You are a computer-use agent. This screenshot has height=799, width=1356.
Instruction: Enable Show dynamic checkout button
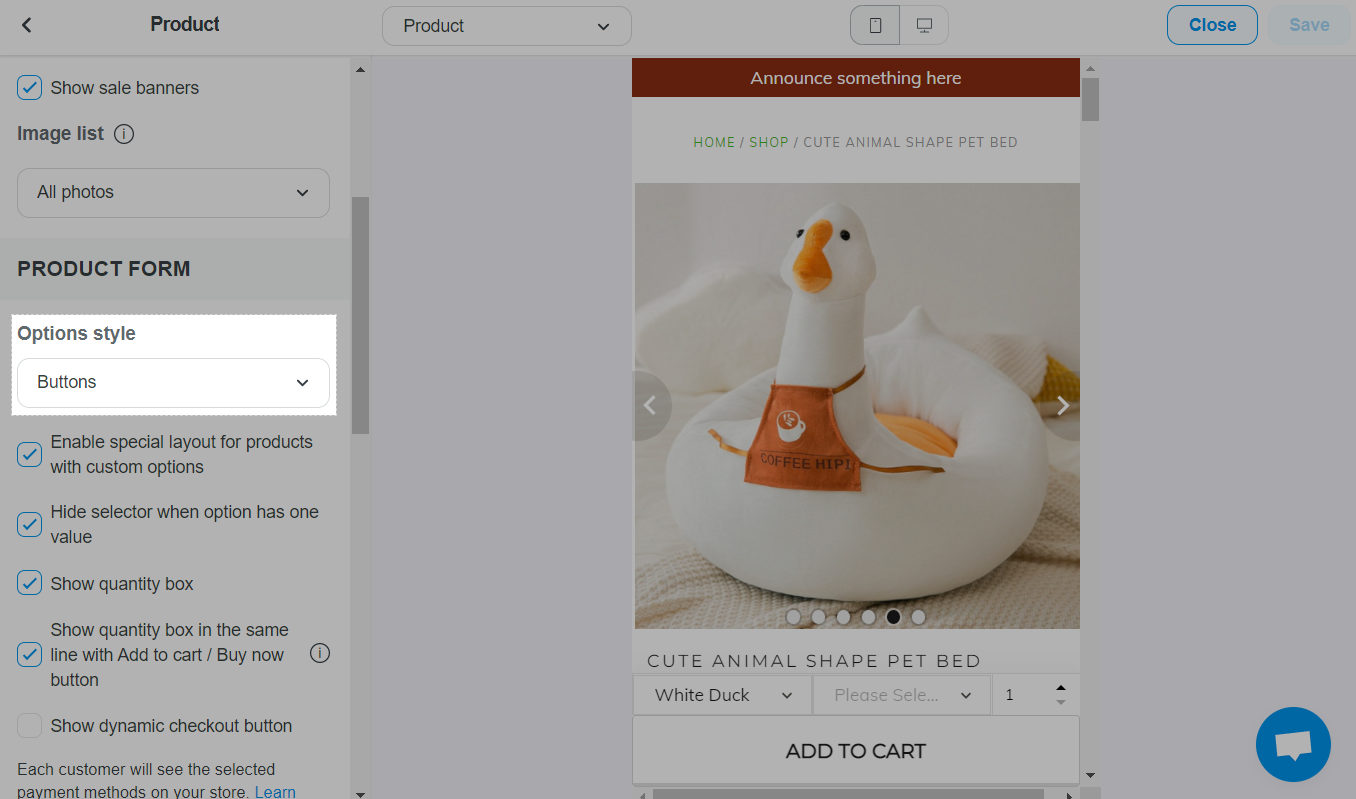pos(30,726)
